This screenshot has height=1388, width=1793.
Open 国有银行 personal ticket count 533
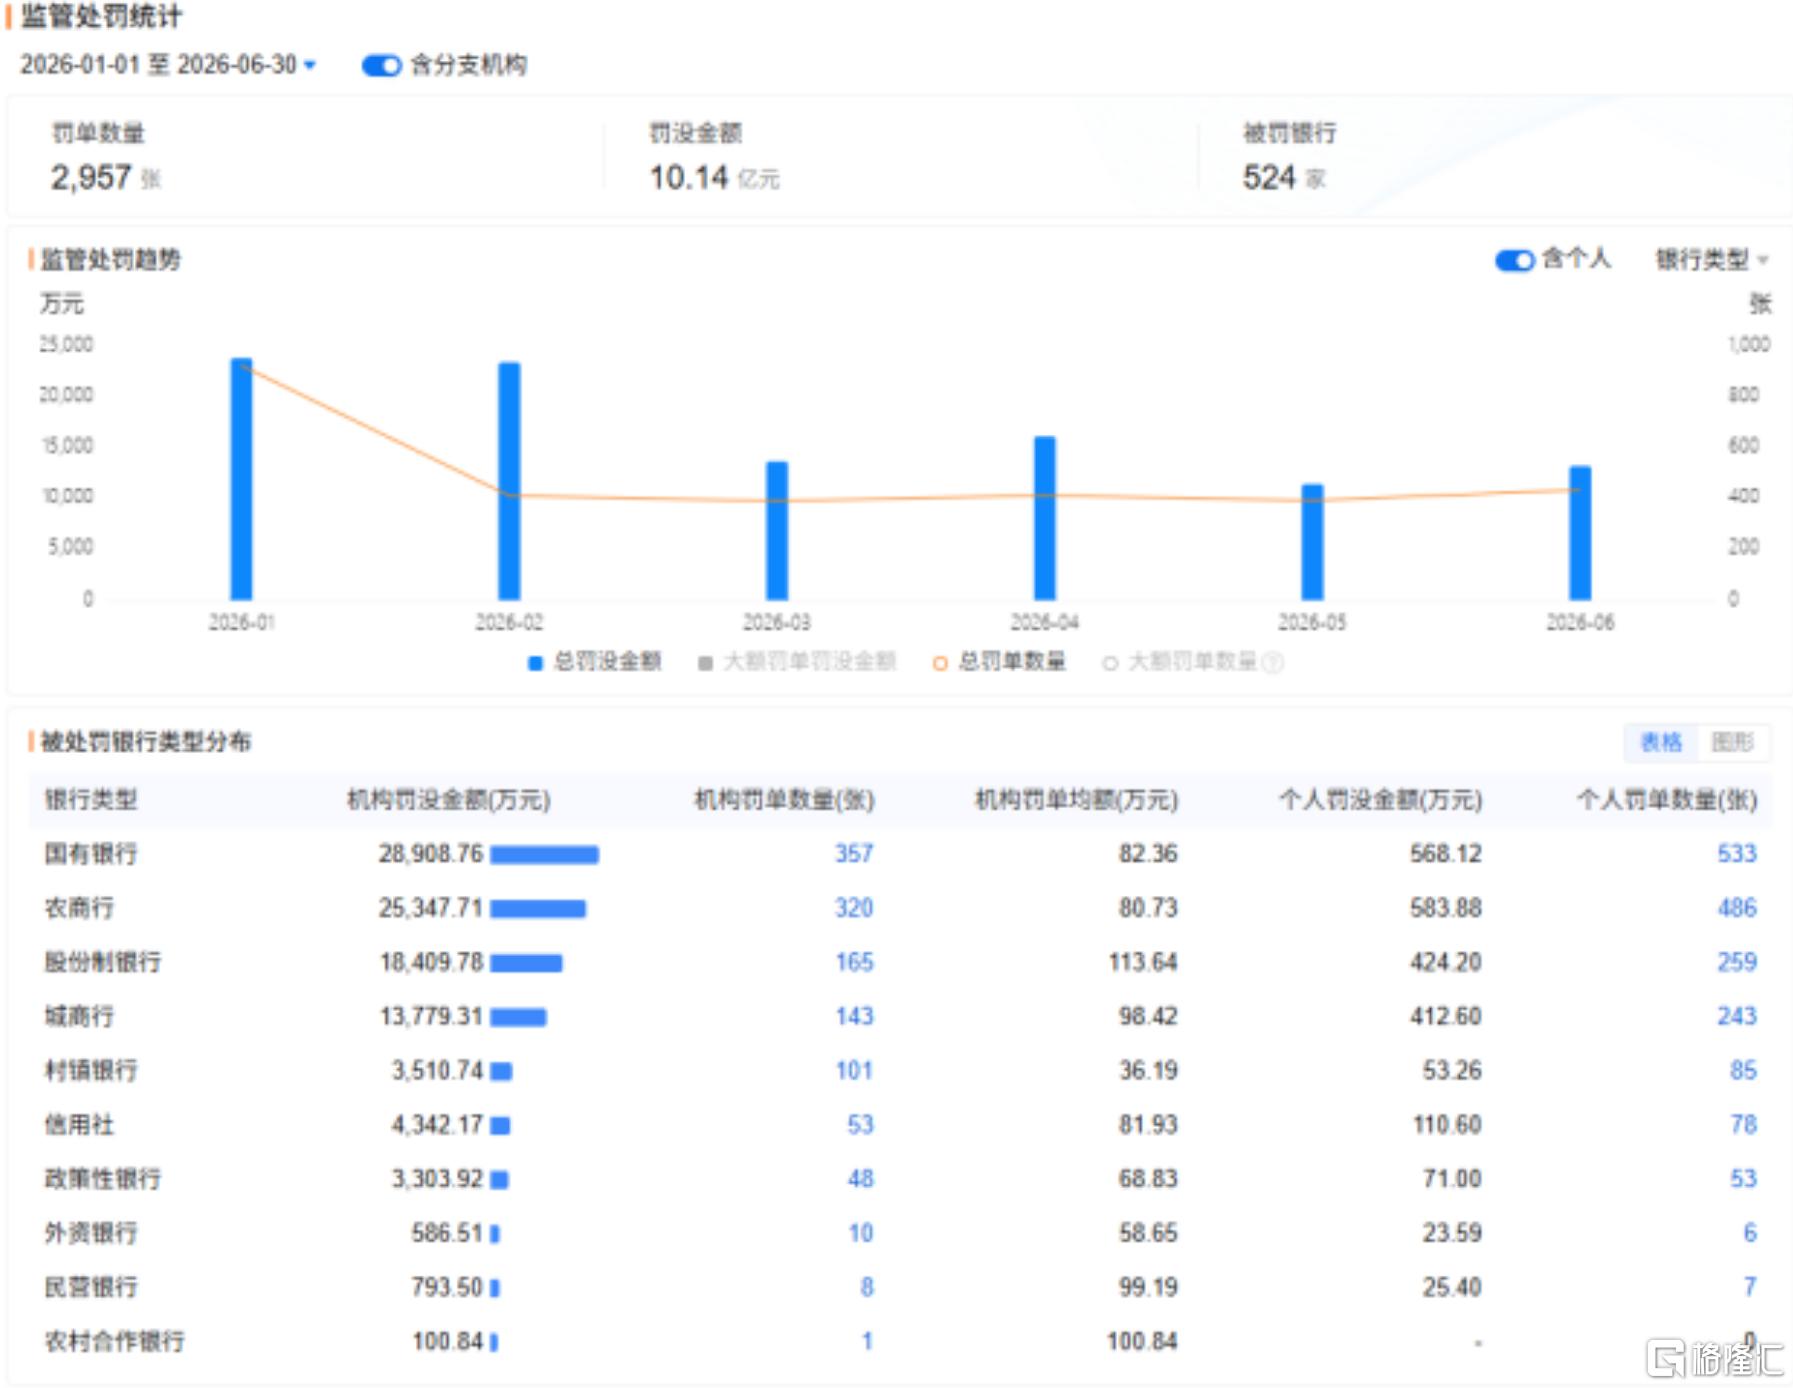coord(1737,854)
